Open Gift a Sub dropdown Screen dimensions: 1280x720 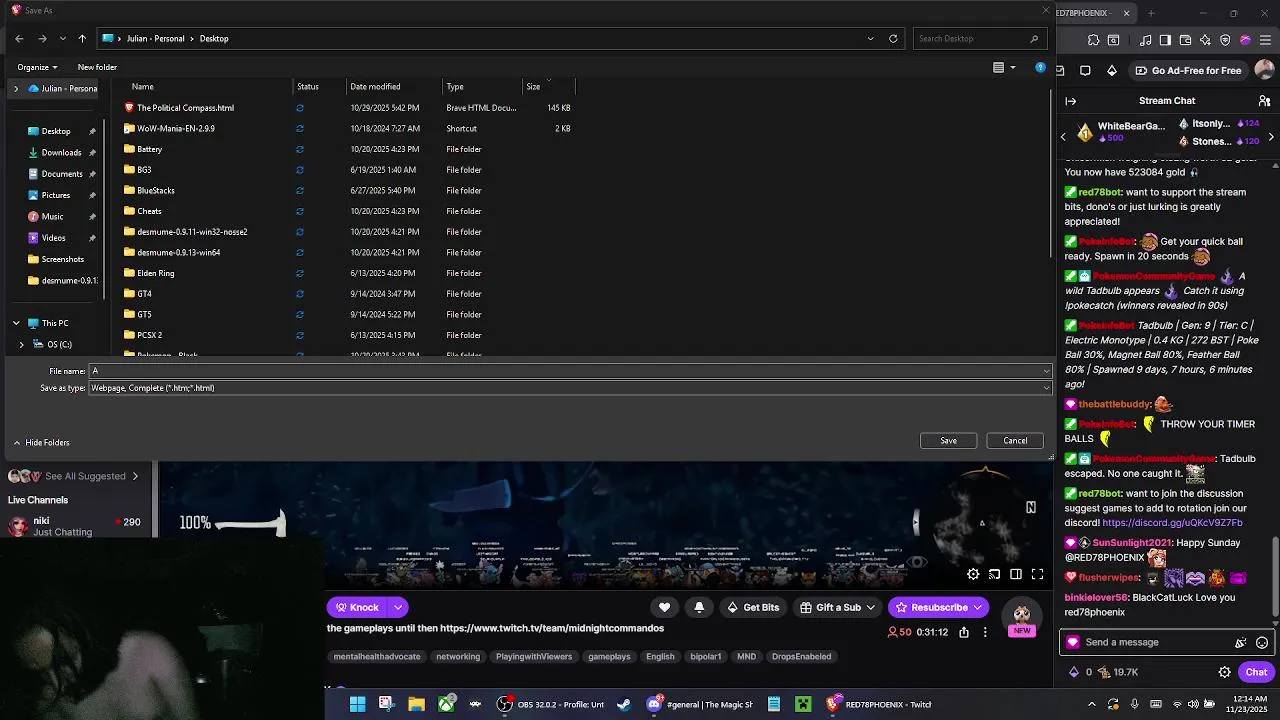[838, 607]
